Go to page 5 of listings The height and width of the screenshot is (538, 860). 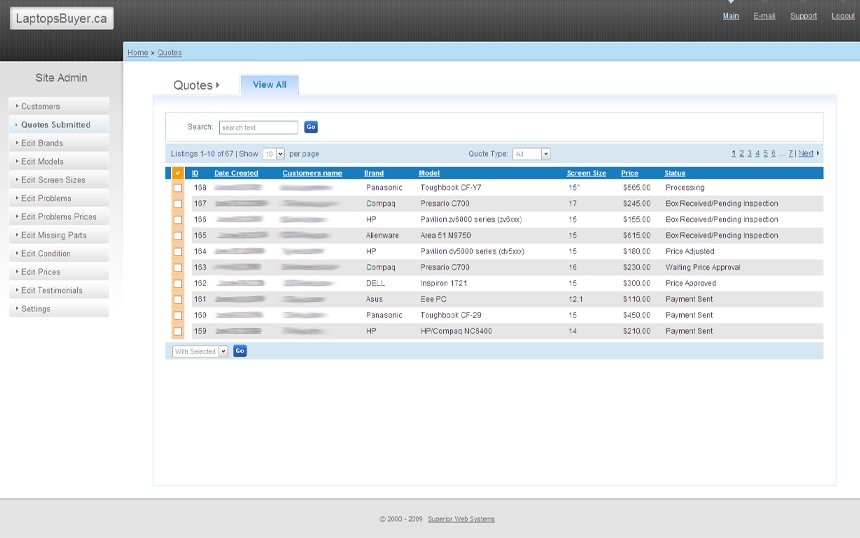766,154
